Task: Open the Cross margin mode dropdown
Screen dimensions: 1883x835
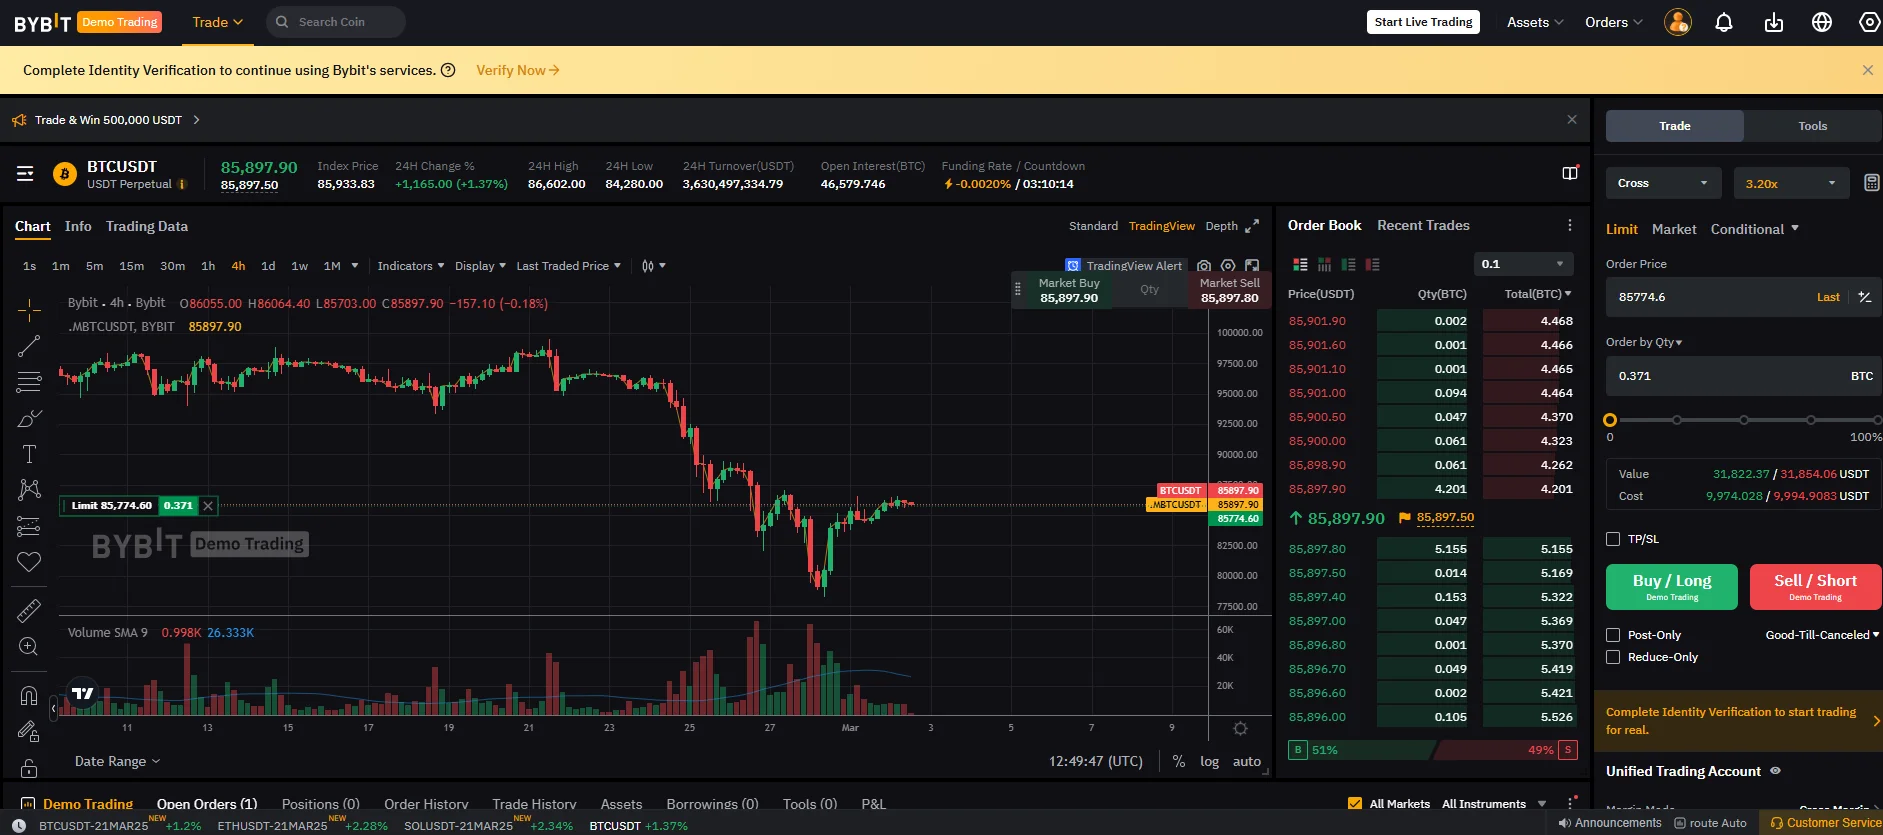Action: point(1664,183)
